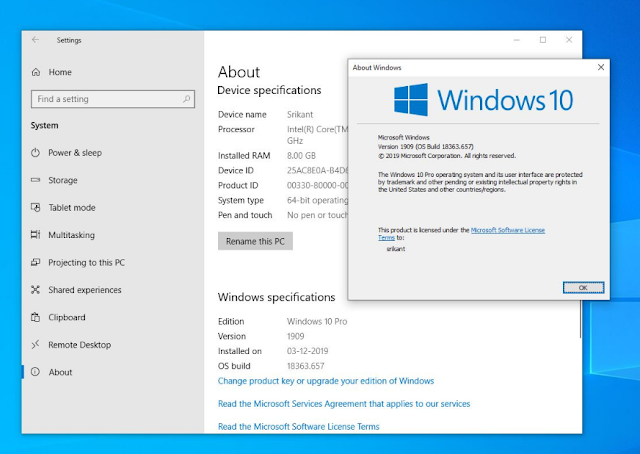640x454 pixels.
Task: Maximize the Settings window
Action: (543, 40)
